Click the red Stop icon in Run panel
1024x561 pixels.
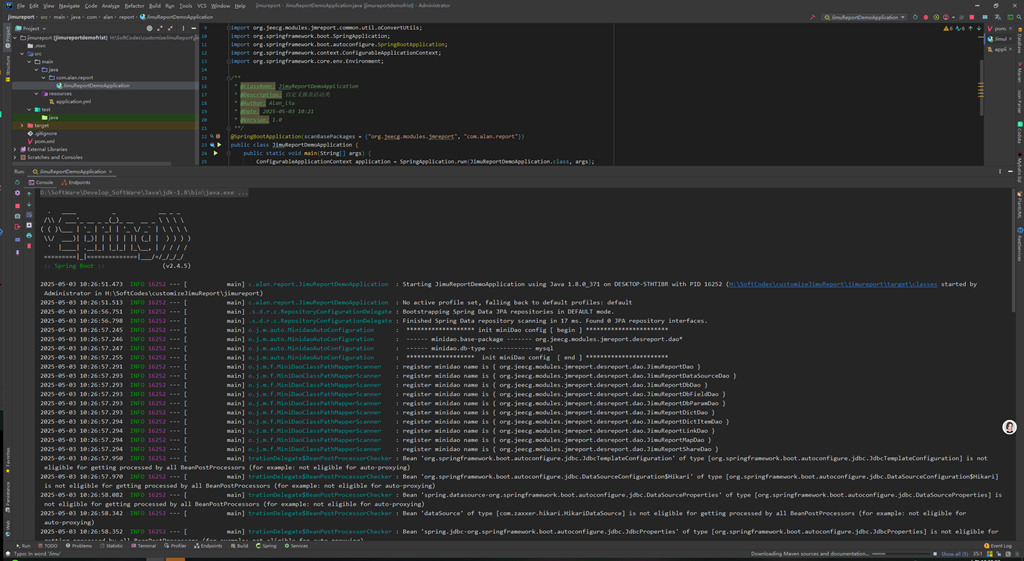point(18,206)
